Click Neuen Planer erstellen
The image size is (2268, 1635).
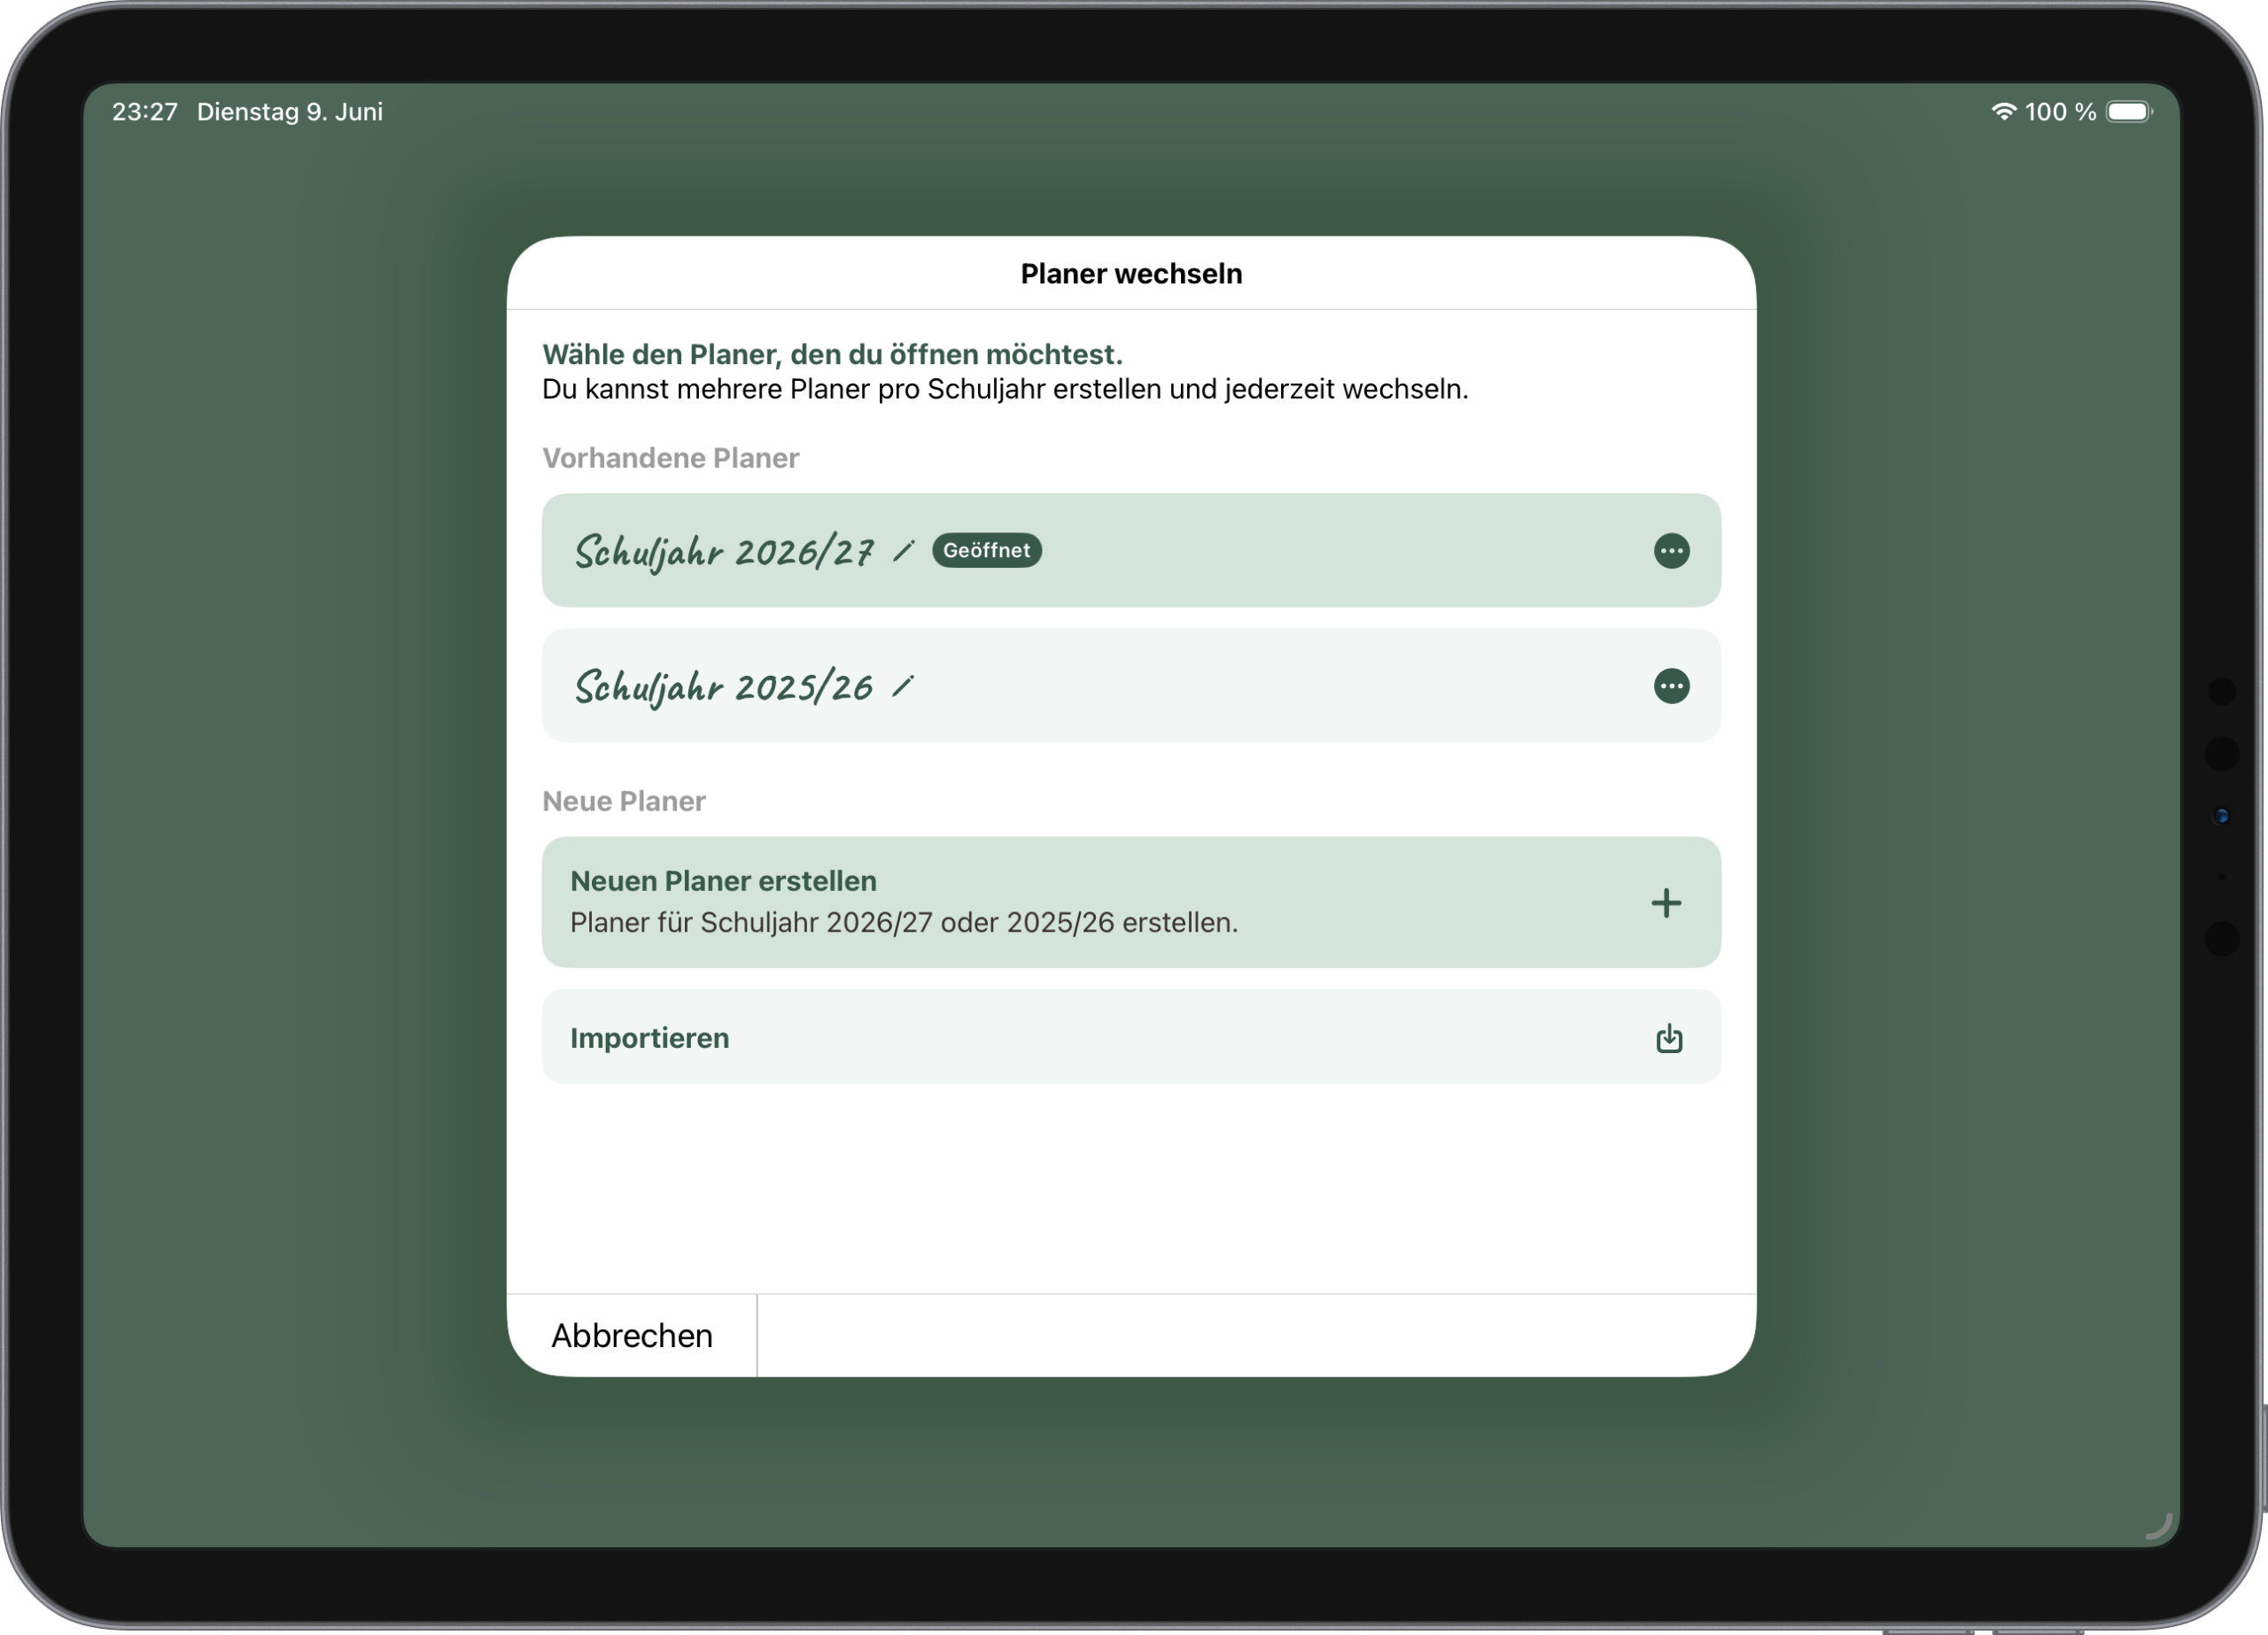point(1131,902)
